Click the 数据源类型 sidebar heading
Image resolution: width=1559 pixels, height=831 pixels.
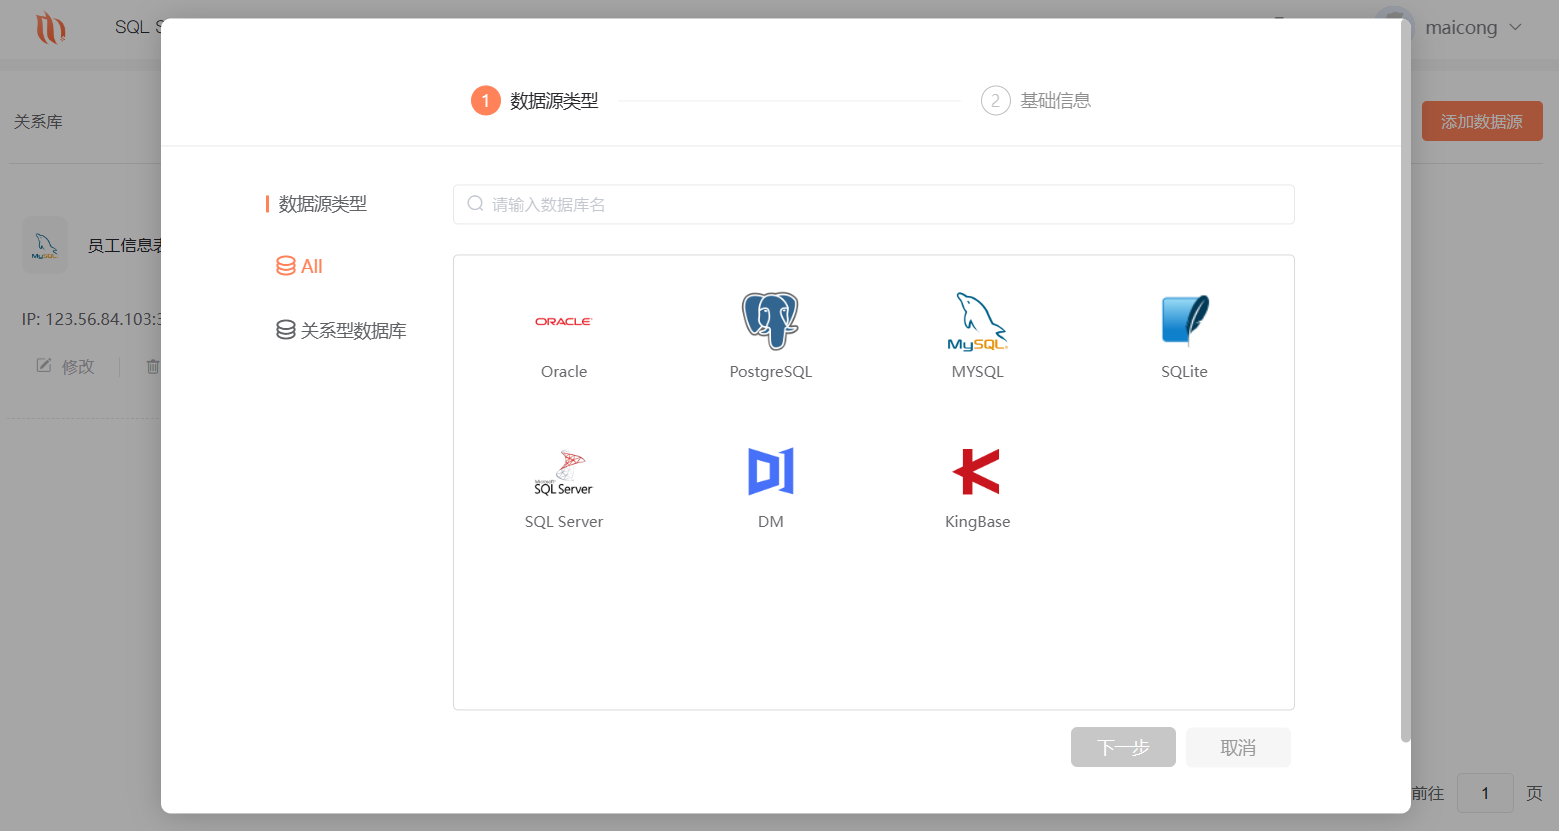point(322,204)
